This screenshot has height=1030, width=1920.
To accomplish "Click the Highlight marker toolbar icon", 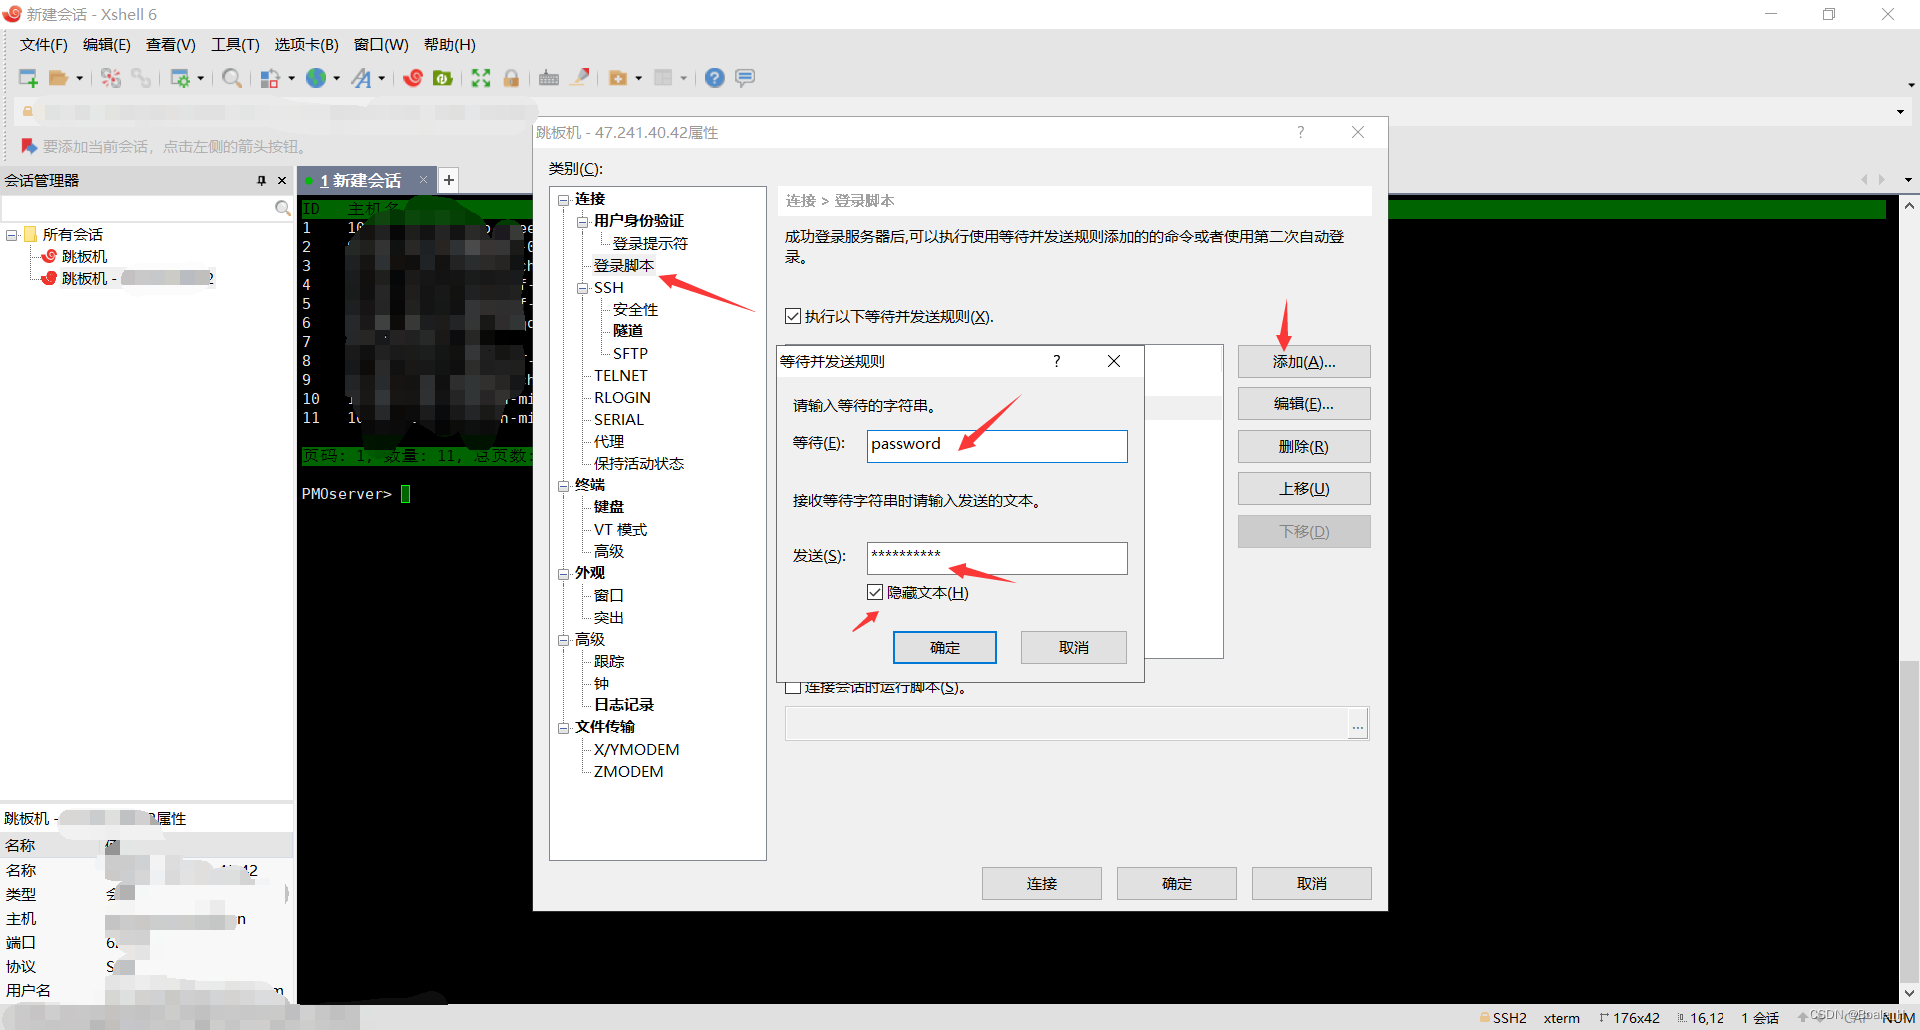I will point(579,78).
